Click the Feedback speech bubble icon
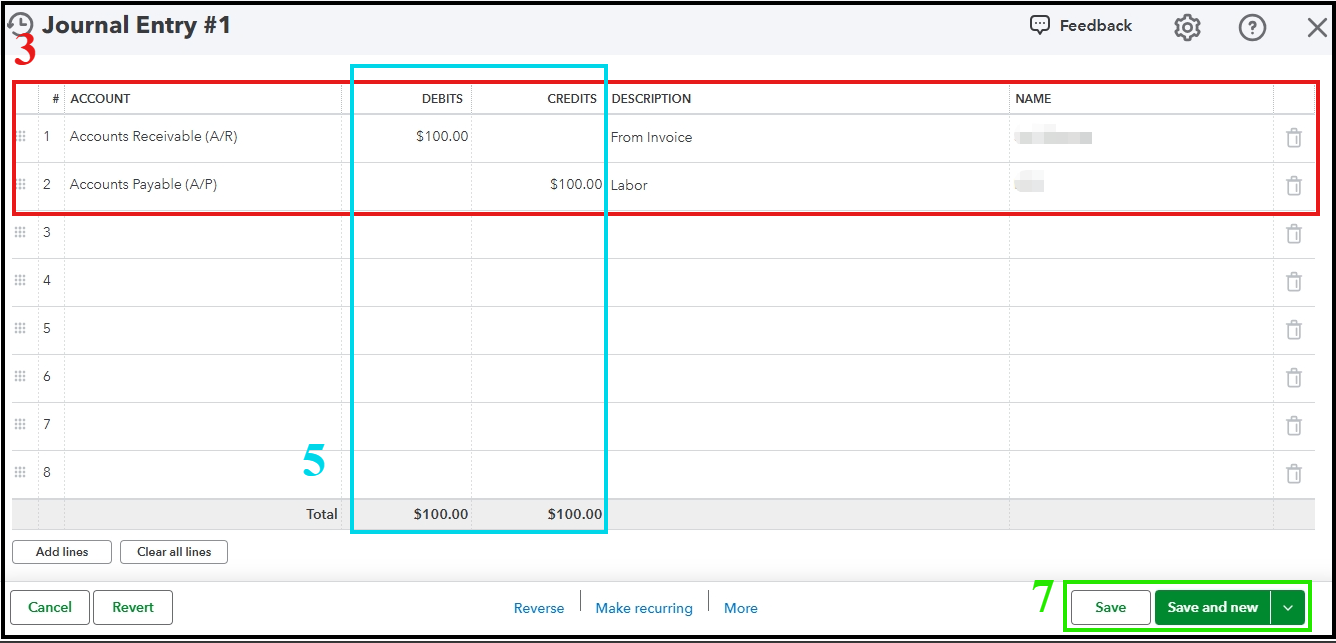The height and width of the screenshot is (643, 1336). pos(1040,25)
